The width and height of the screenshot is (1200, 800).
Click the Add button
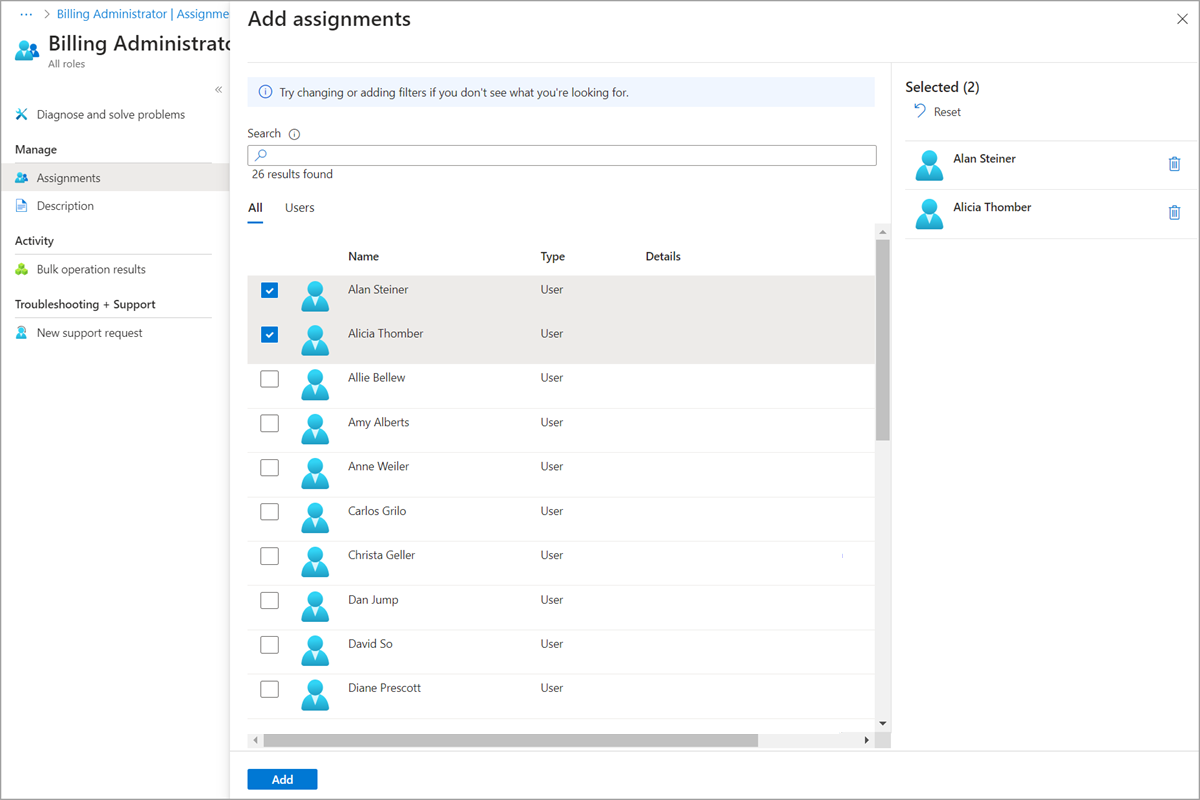pos(282,780)
